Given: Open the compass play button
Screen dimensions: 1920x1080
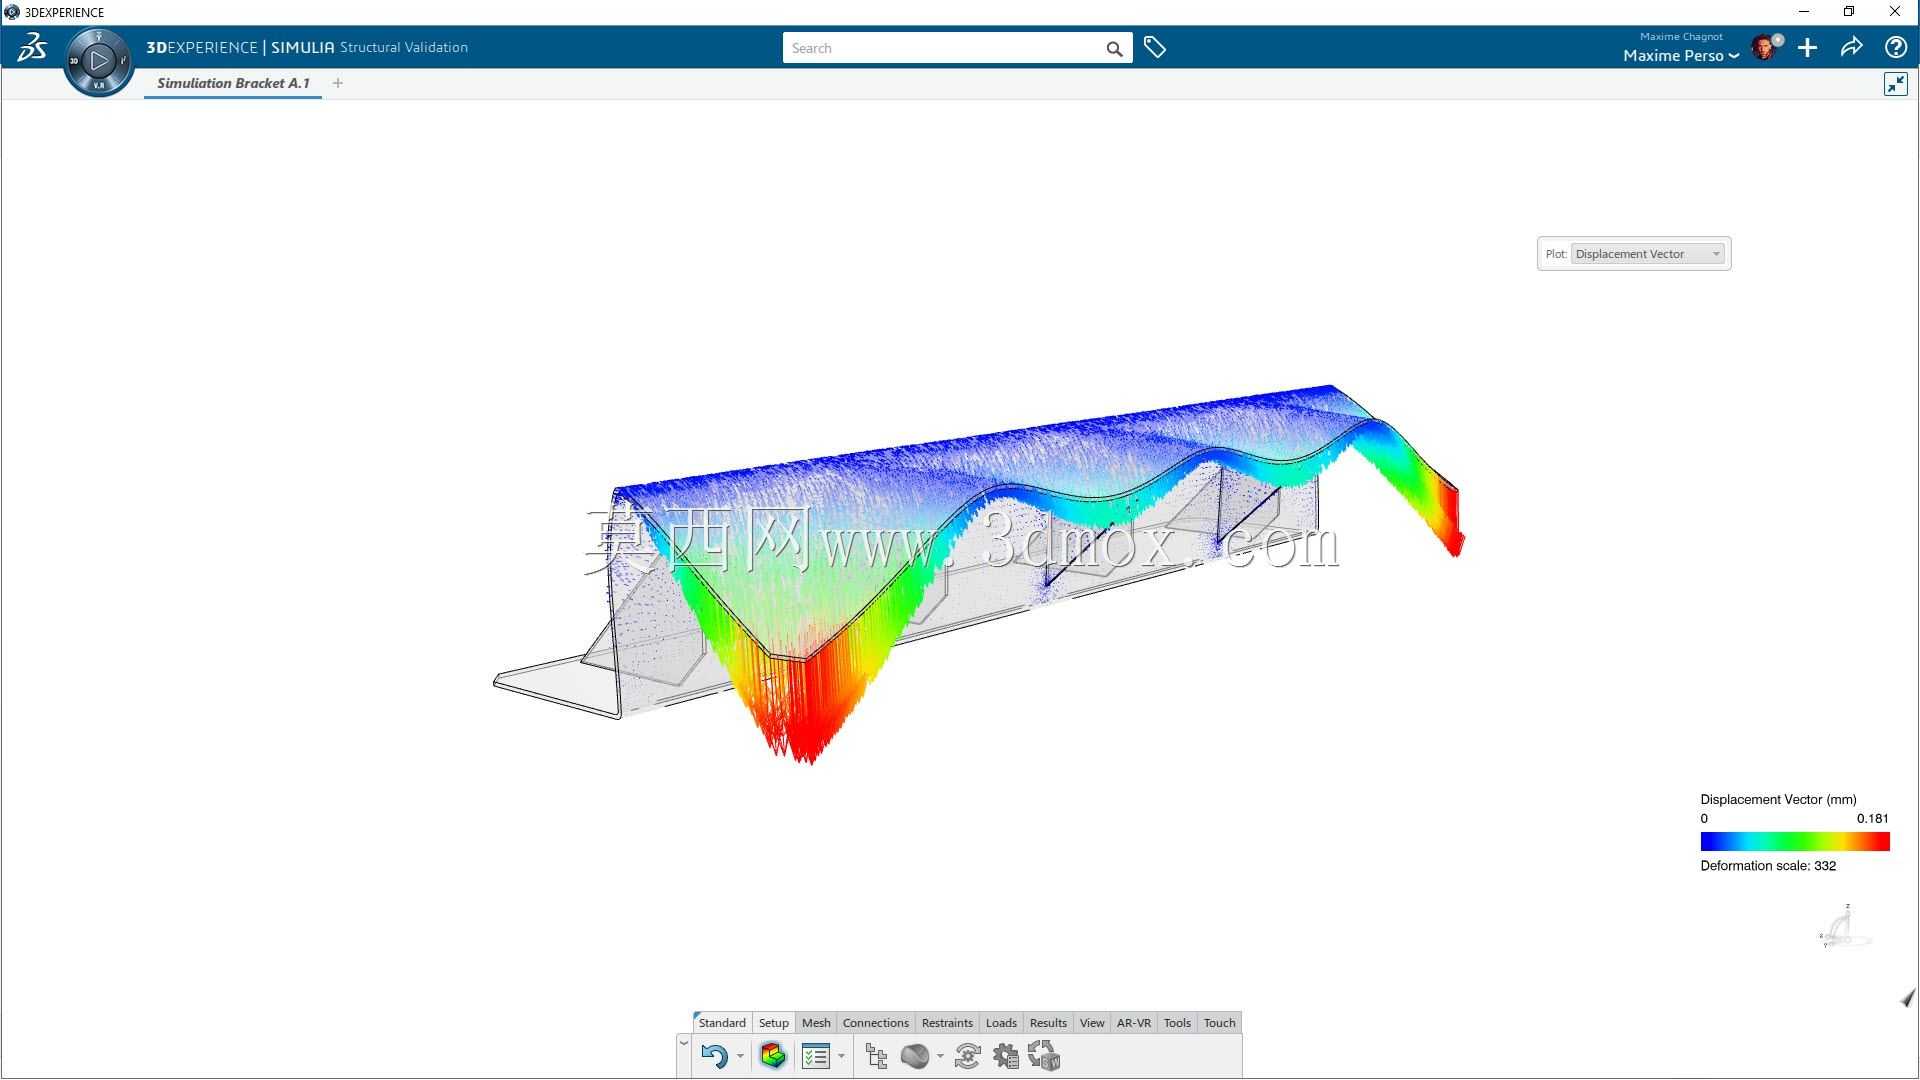Looking at the screenshot, I should coord(98,61).
